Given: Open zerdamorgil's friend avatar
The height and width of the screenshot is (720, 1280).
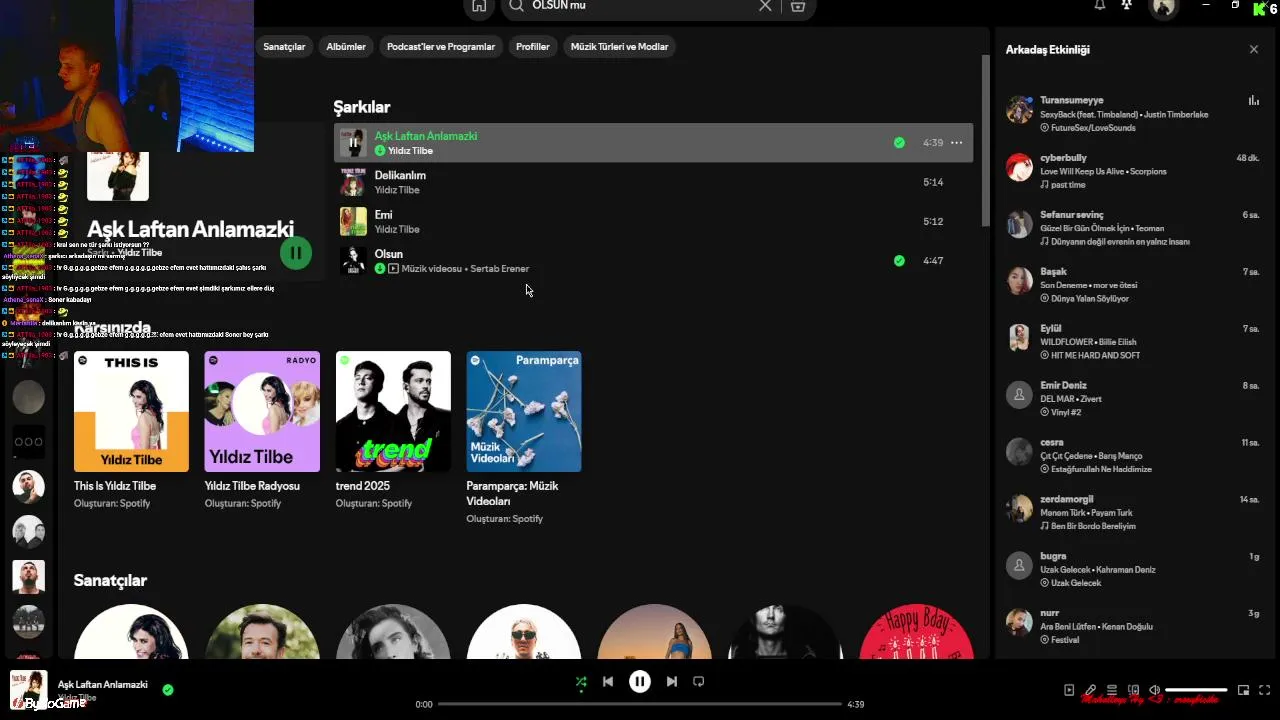Looking at the screenshot, I should tap(1019, 509).
